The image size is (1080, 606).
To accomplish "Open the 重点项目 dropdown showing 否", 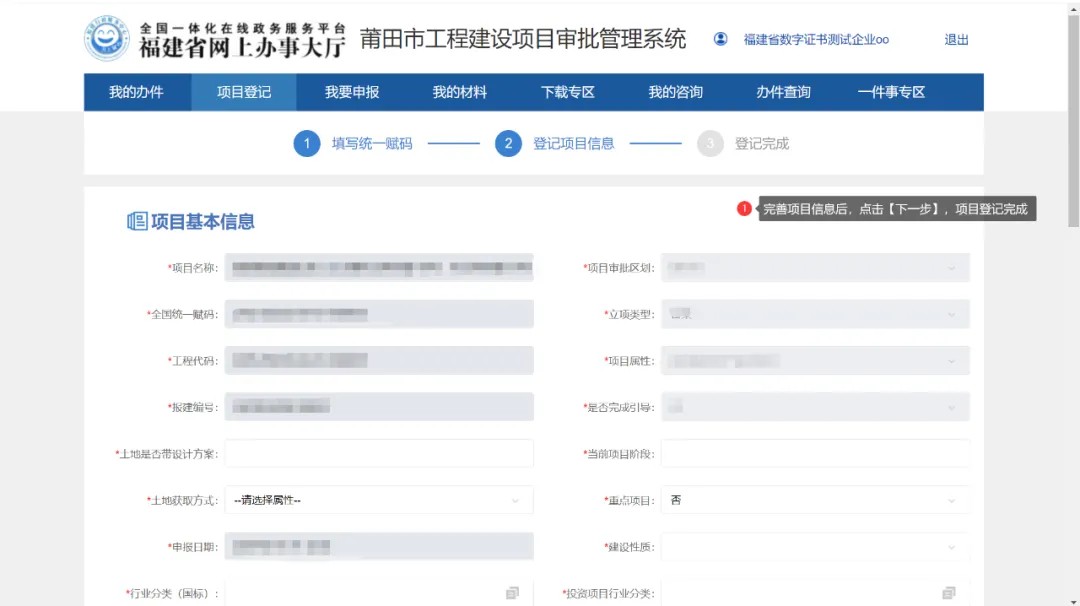I will (x=815, y=500).
